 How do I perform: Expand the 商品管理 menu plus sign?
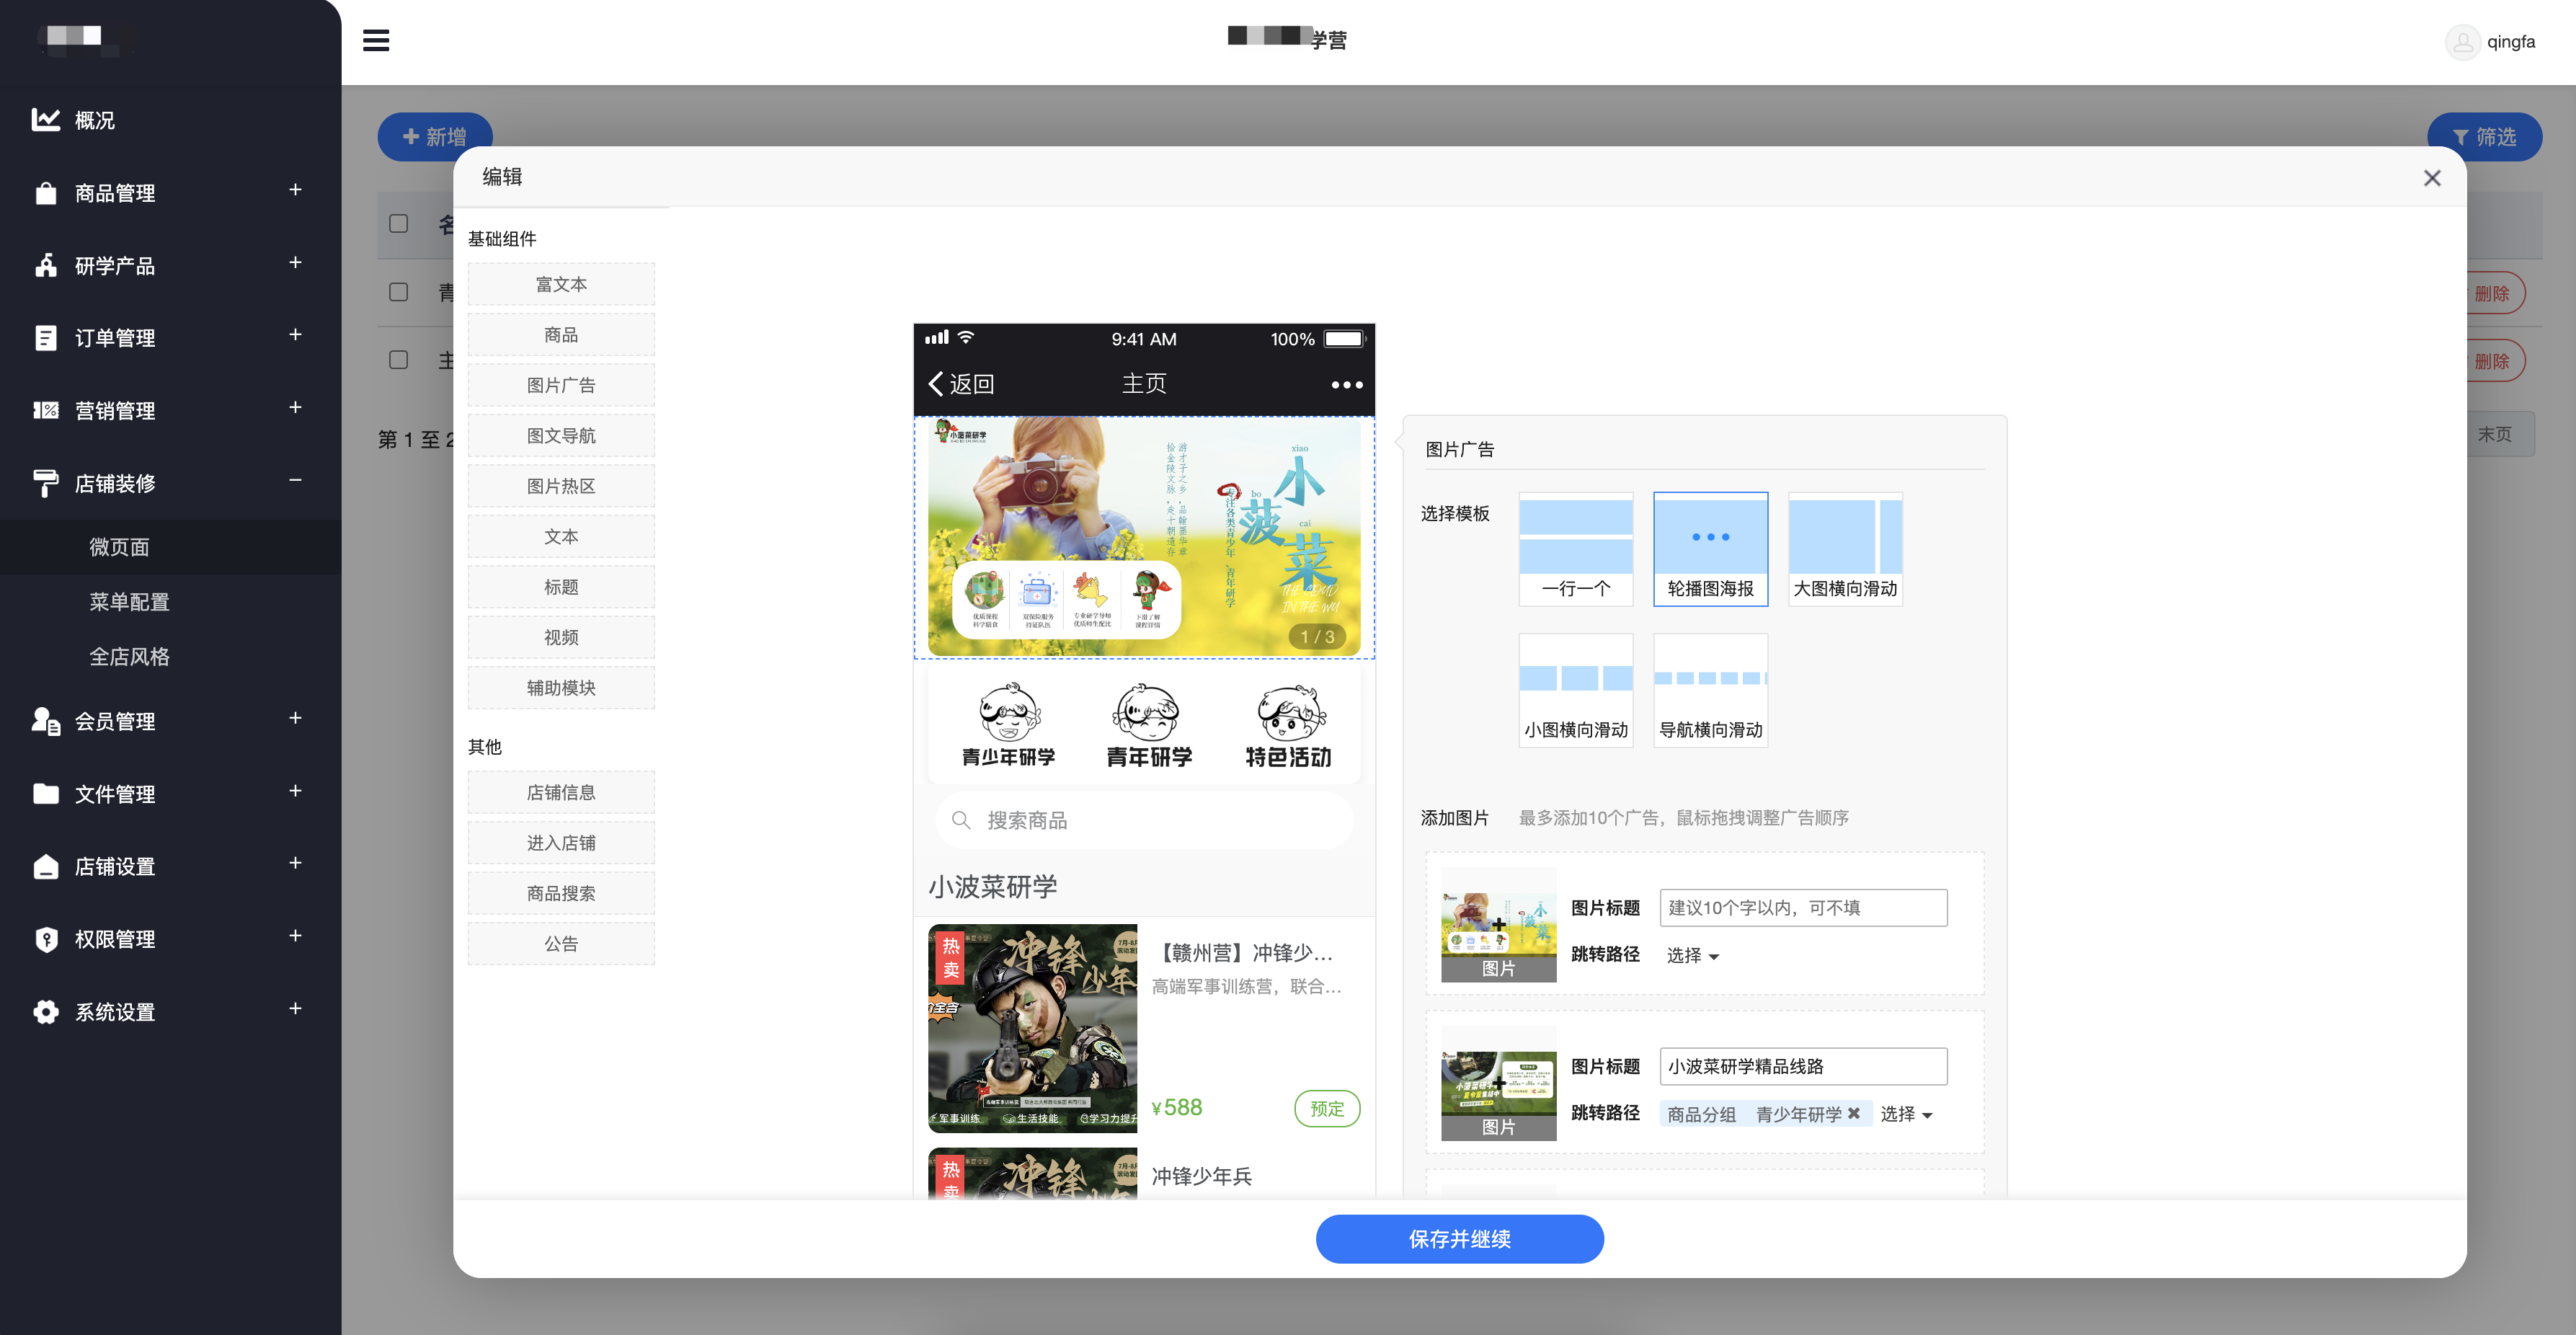(x=295, y=190)
